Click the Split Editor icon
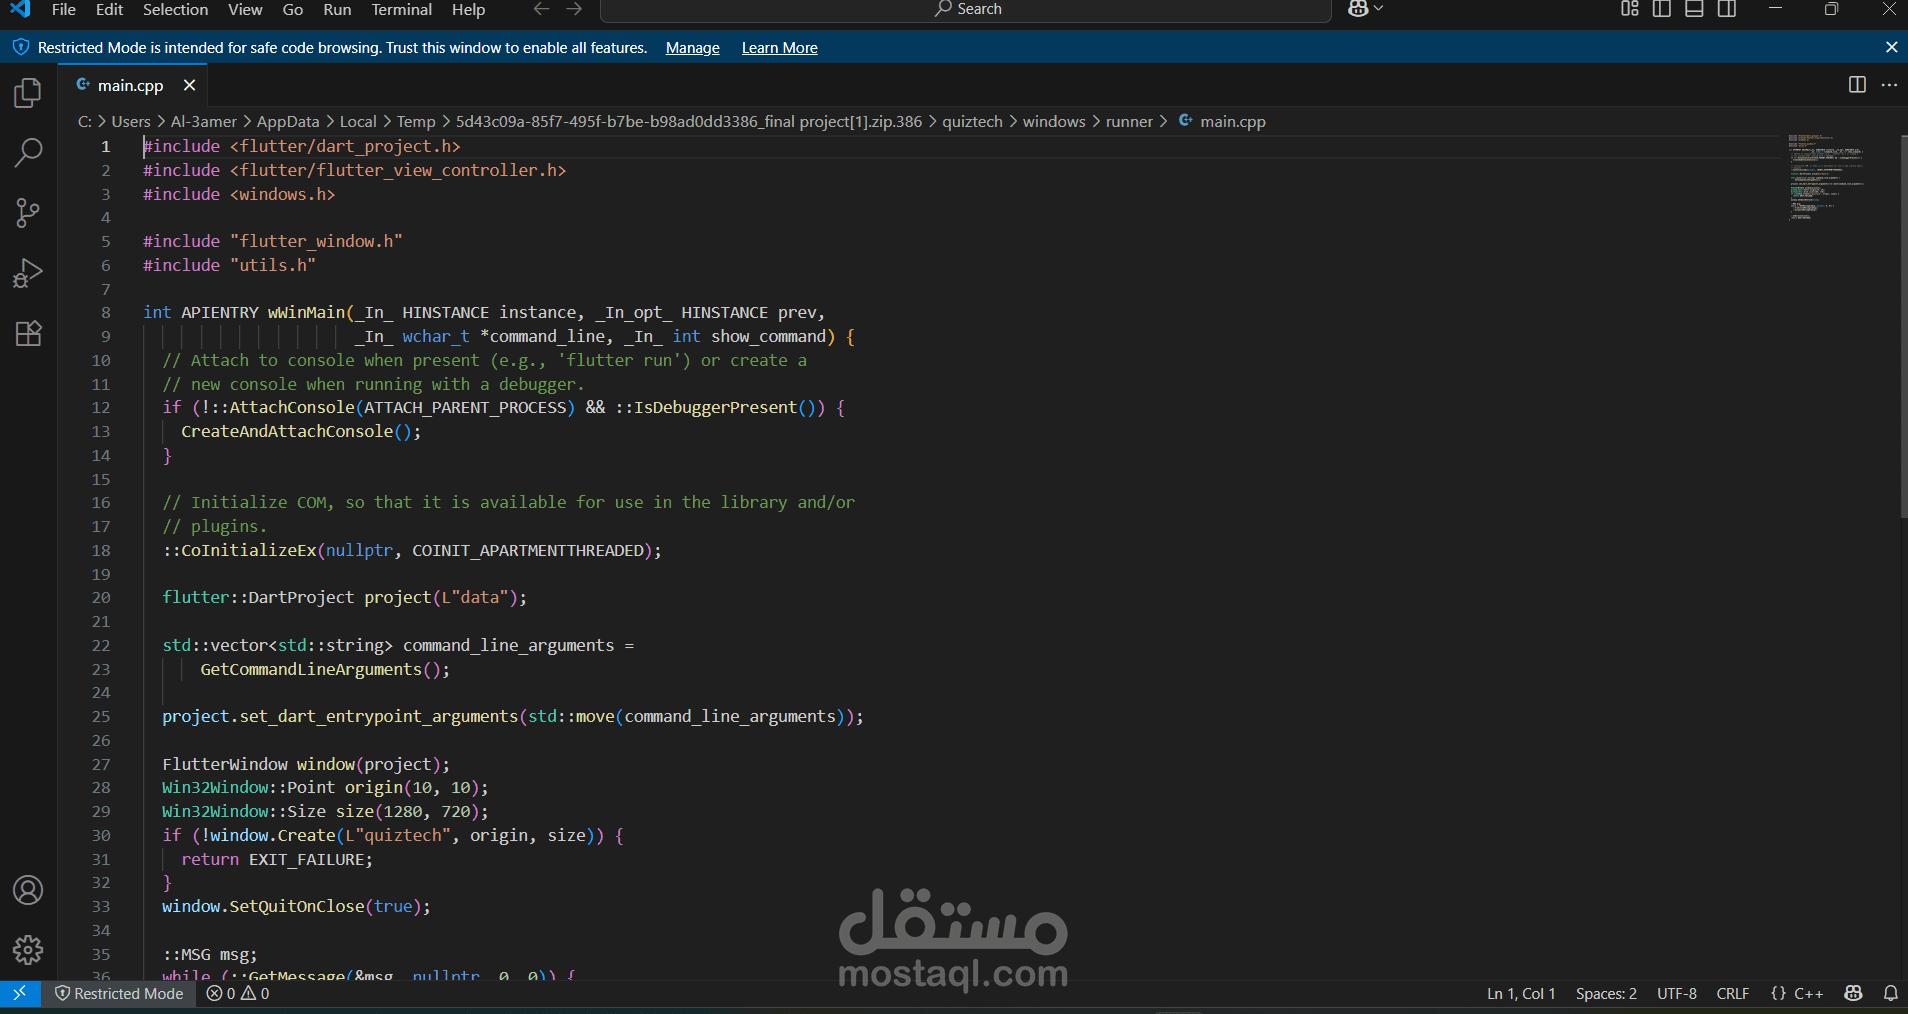1908x1014 pixels. click(1857, 85)
